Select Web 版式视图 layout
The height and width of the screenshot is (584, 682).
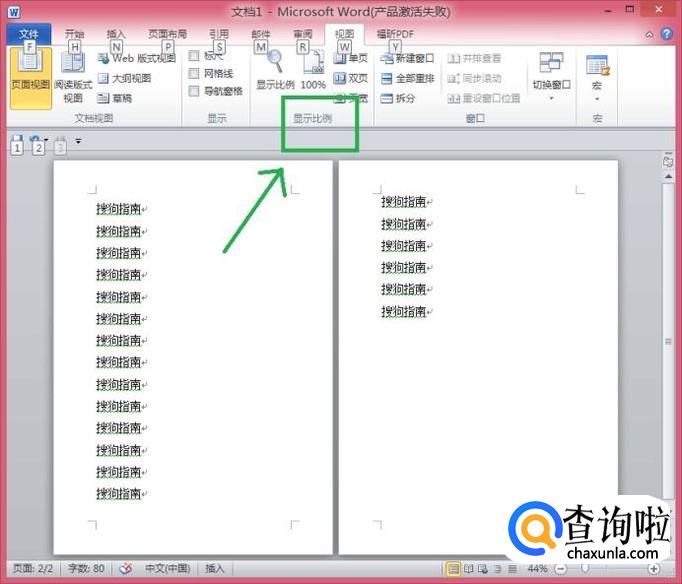pyautogui.click(x=137, y=58)
